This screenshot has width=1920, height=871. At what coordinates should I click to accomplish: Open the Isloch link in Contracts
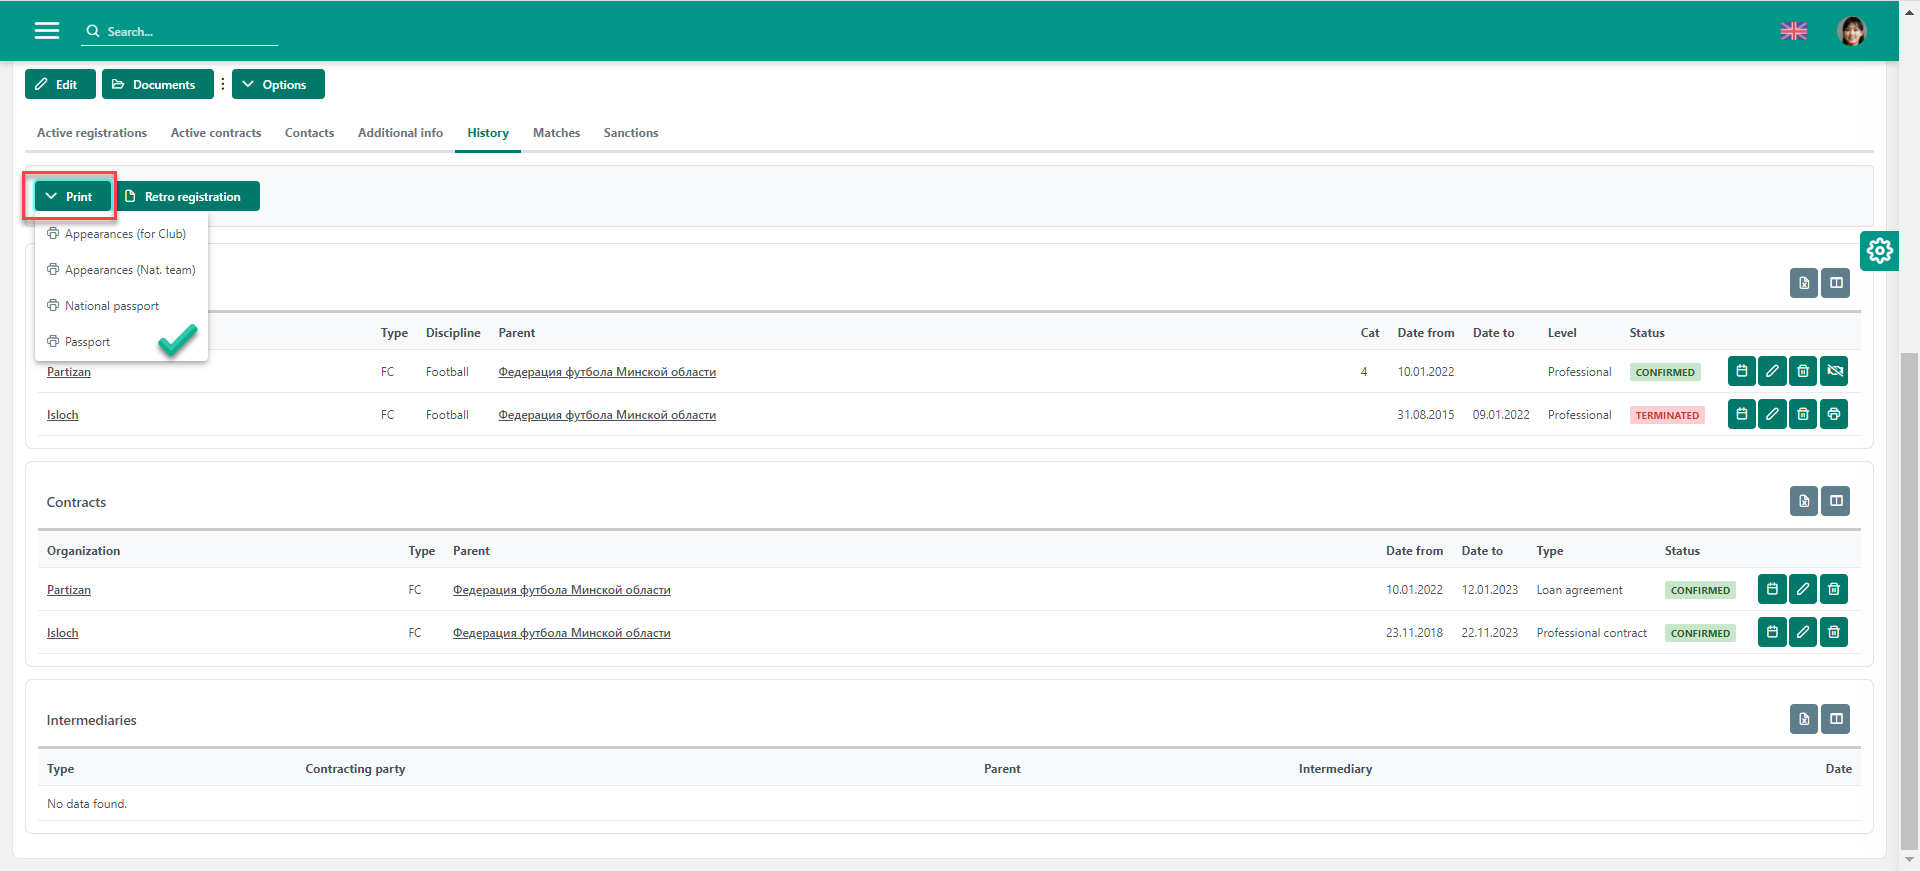[62, 633]
